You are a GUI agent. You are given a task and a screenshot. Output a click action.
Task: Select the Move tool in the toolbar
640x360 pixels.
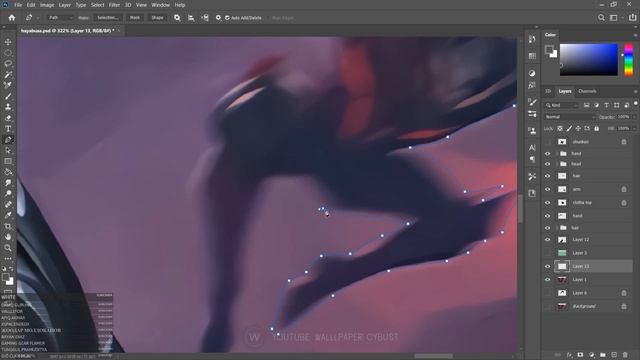(8, 42)
